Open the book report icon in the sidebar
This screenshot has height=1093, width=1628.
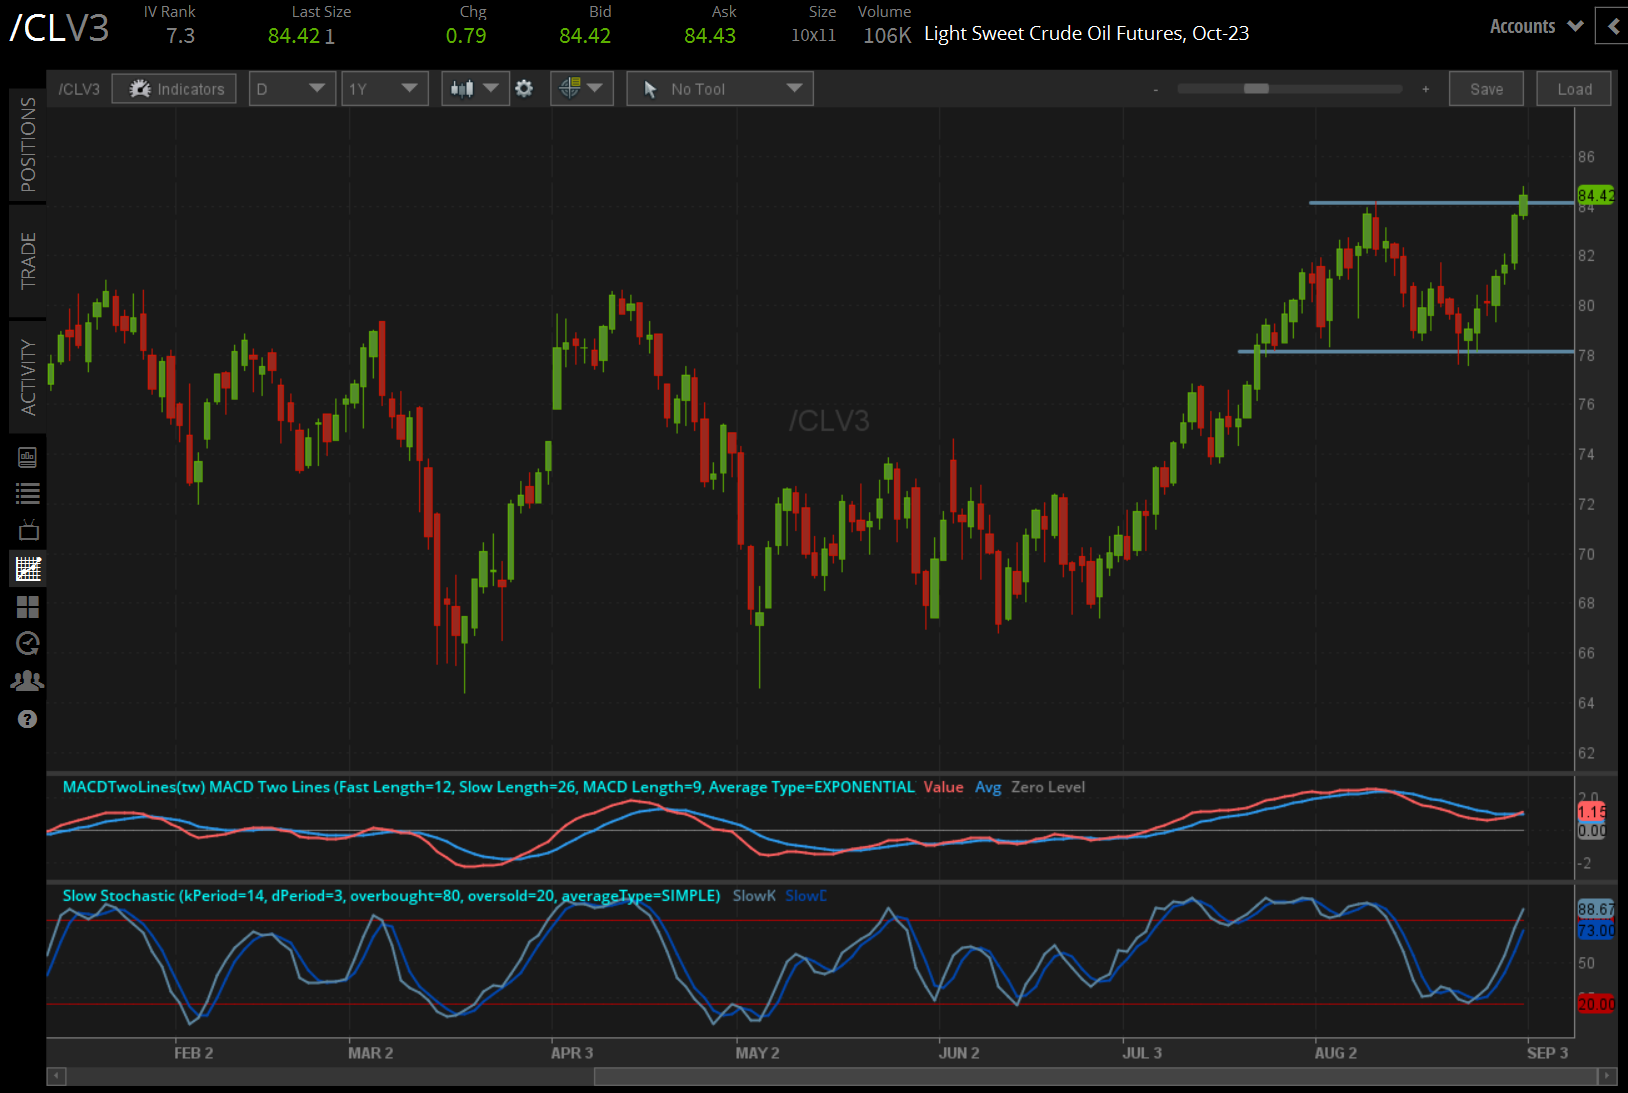[x=28, y=457]
